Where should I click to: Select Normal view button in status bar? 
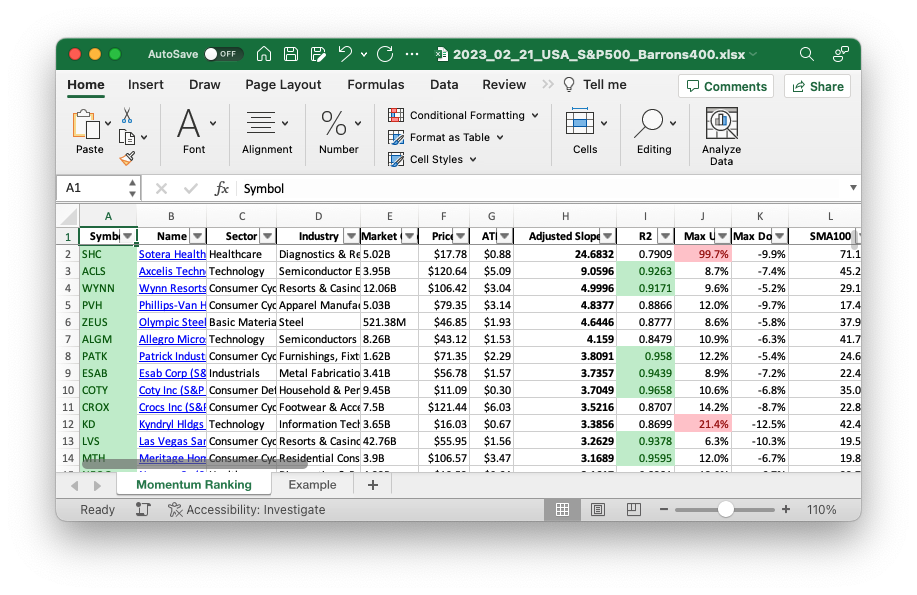(x=562, y=509)
